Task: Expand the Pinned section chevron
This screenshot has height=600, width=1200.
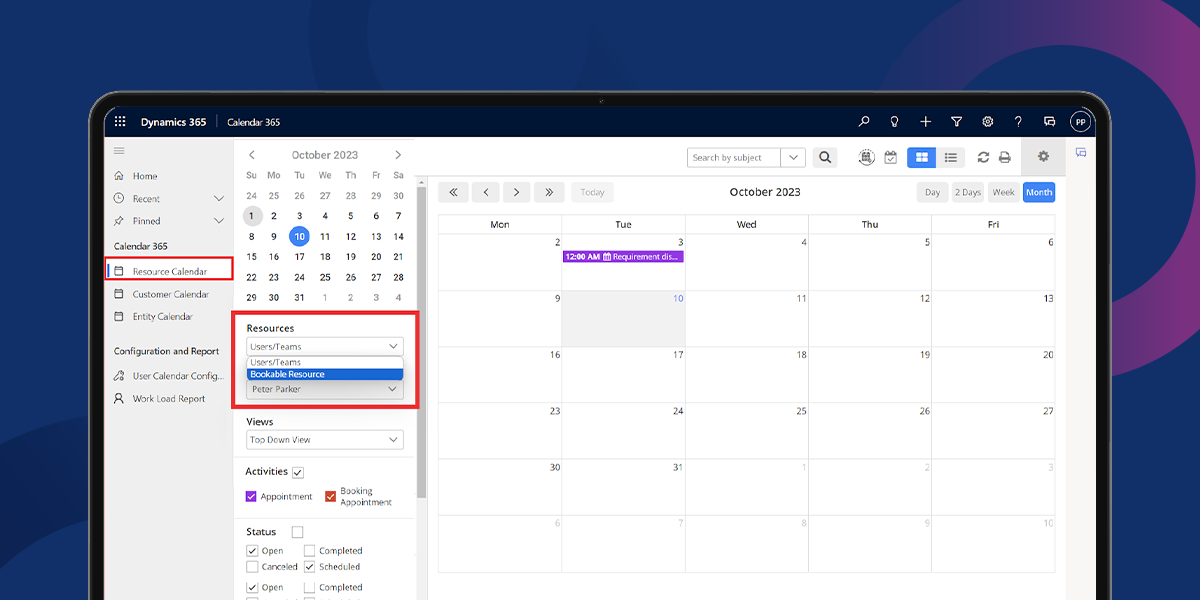Action: (x=219, y=221)
